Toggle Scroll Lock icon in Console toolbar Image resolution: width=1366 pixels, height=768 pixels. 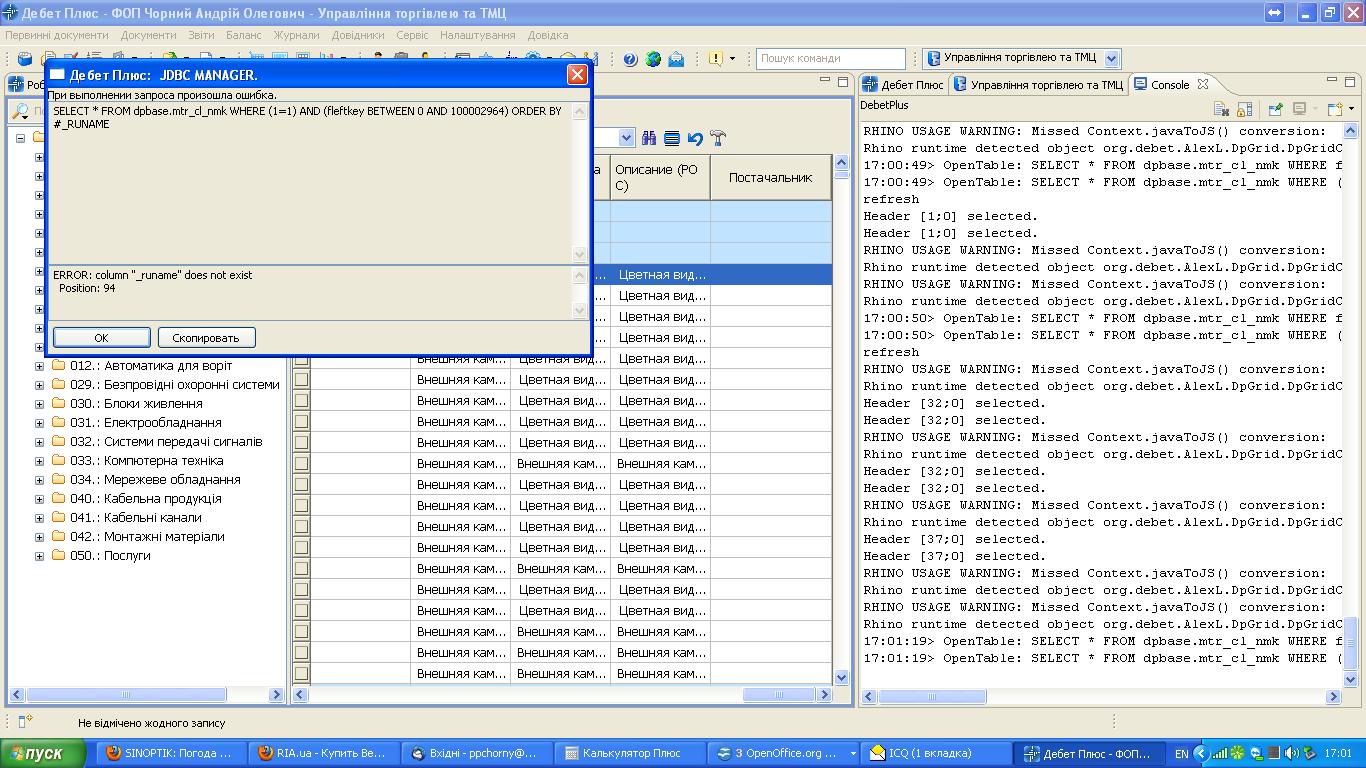tap(1244, 108)
